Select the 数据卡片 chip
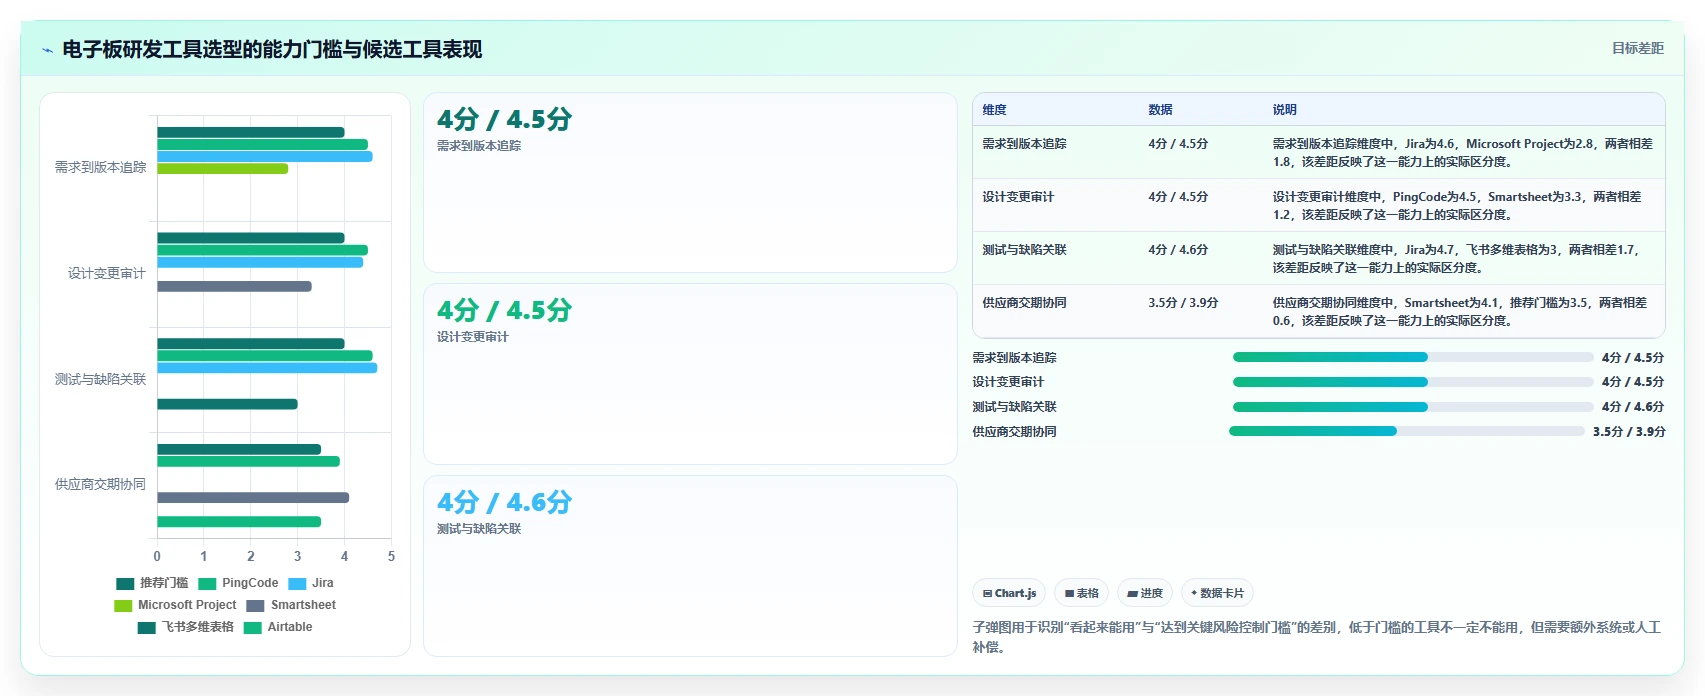Screen dimensions: 1705x696 click(x=1217, y=593)
